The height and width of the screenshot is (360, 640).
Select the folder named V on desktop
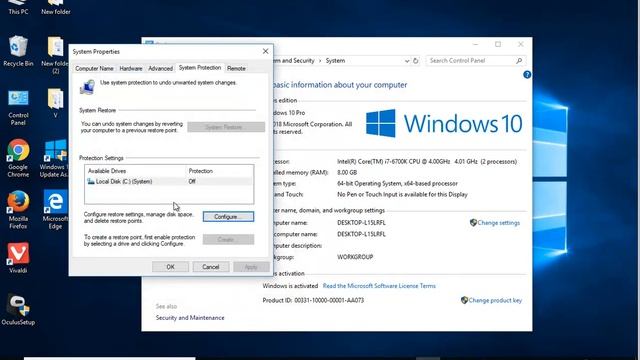[x=55, y=103]
